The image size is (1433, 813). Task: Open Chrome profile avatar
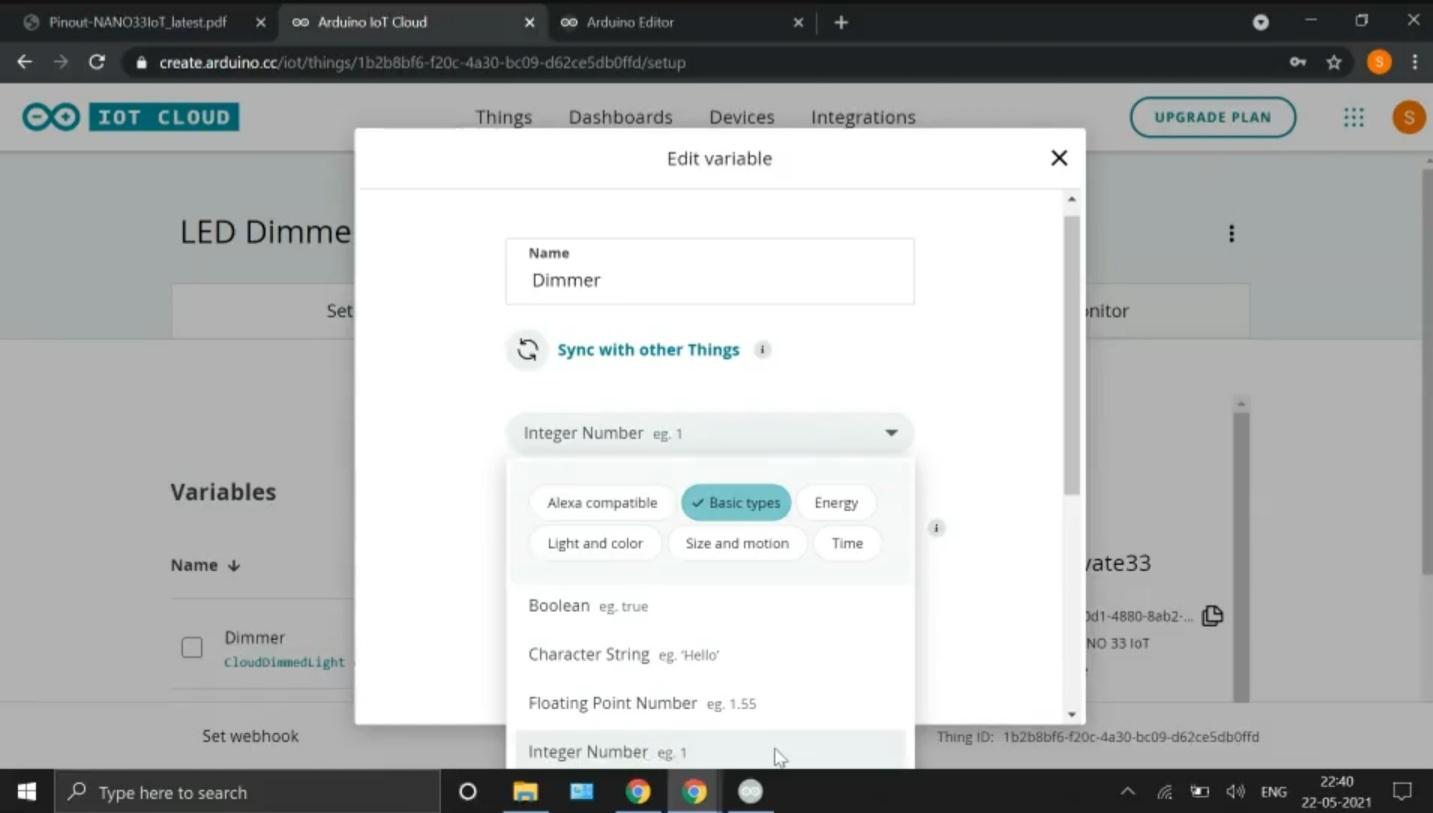point(1379,62)
